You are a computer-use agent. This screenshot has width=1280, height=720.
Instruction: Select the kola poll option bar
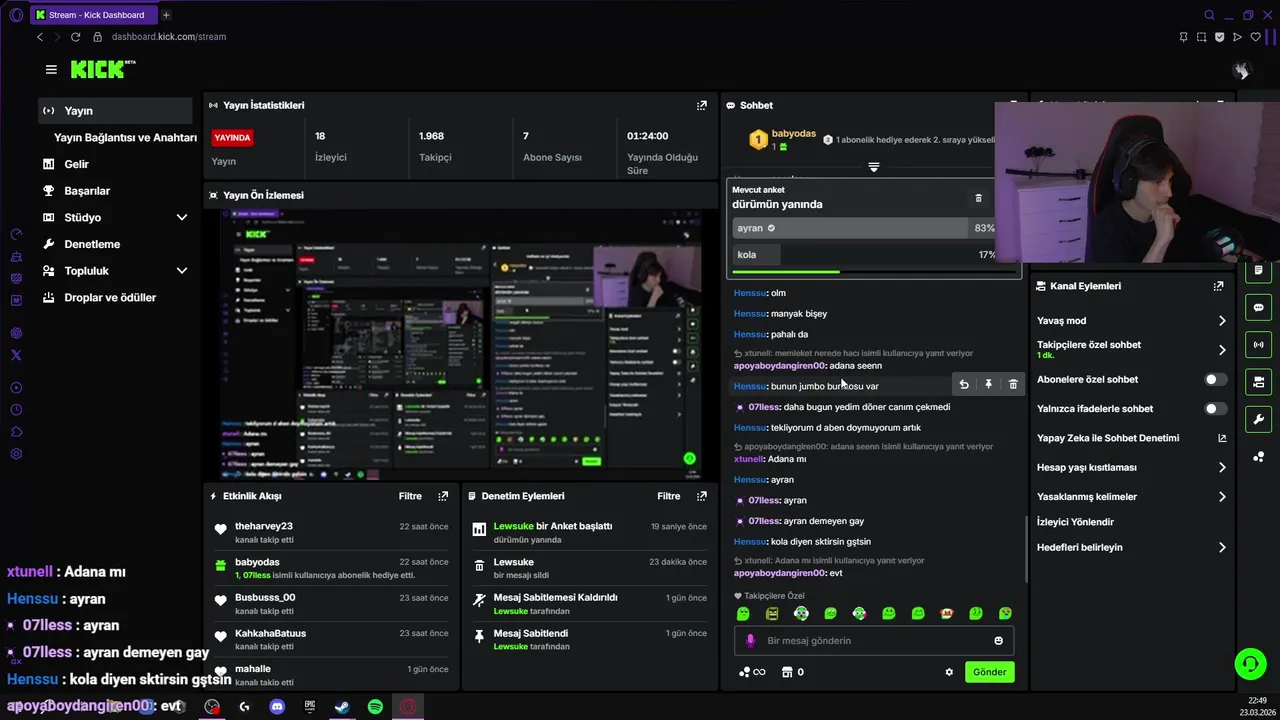864,255
